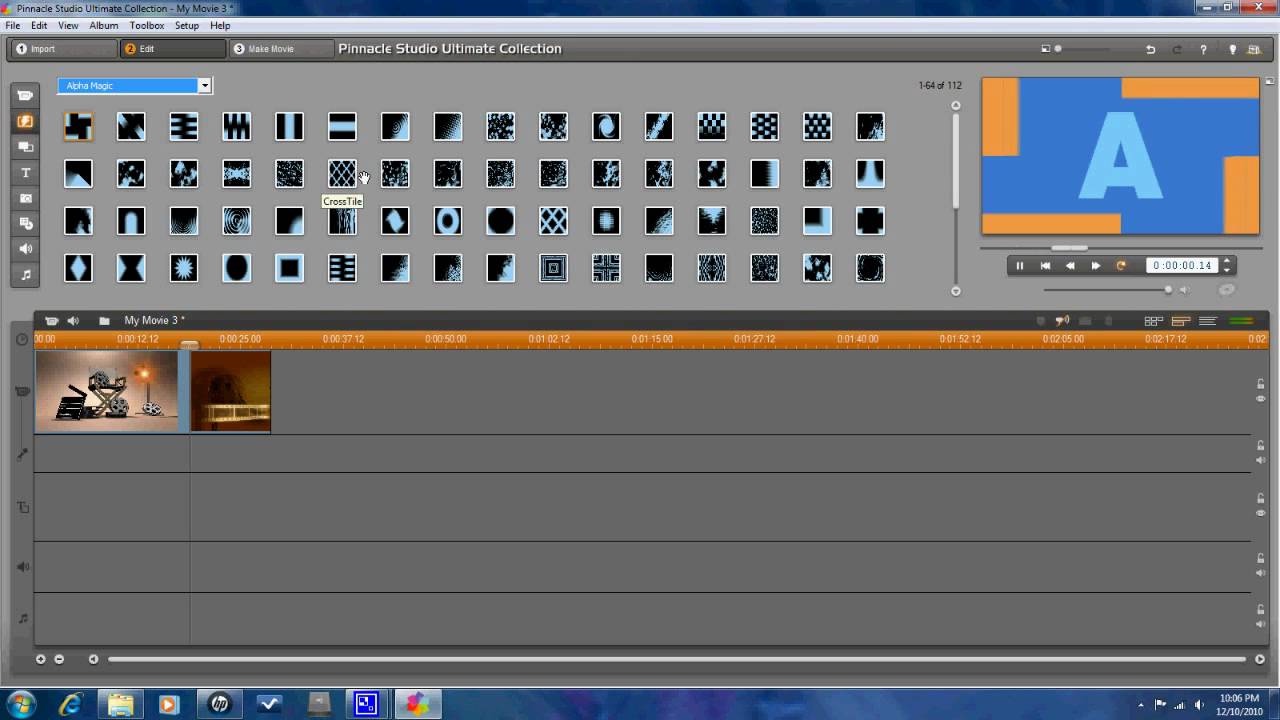Select the CrossTile transition thumbnail
Screen dimensions: 1280x720
(342, 174)
